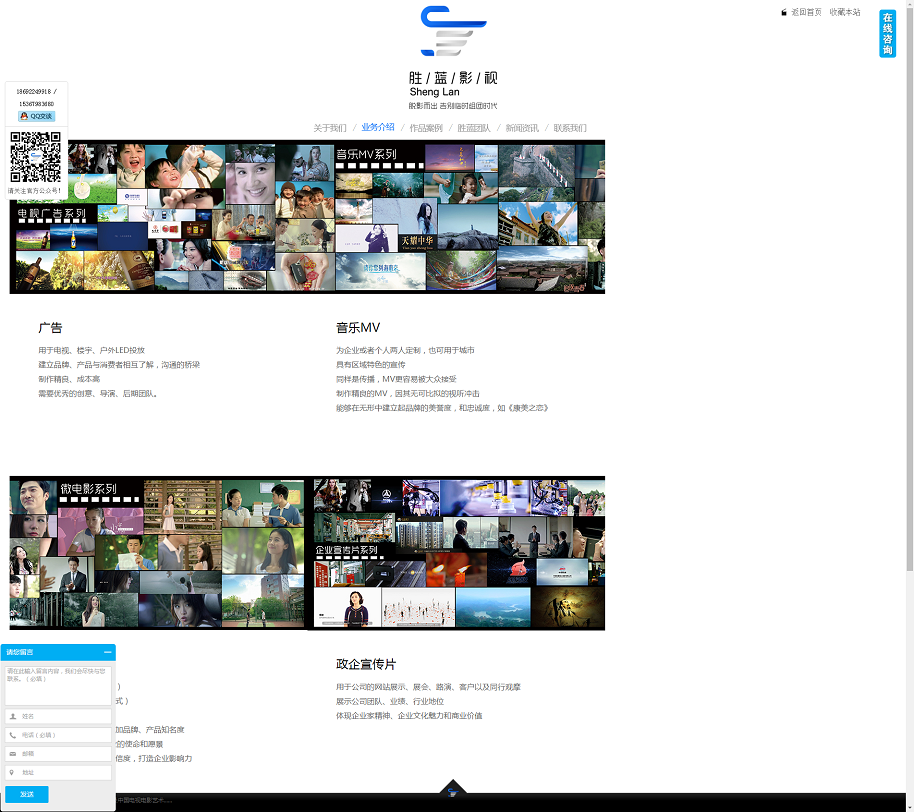Viewport: 914px width, 812px height.
Task: Click the 政企宣传片 section heading
Action: coord(366,664)
